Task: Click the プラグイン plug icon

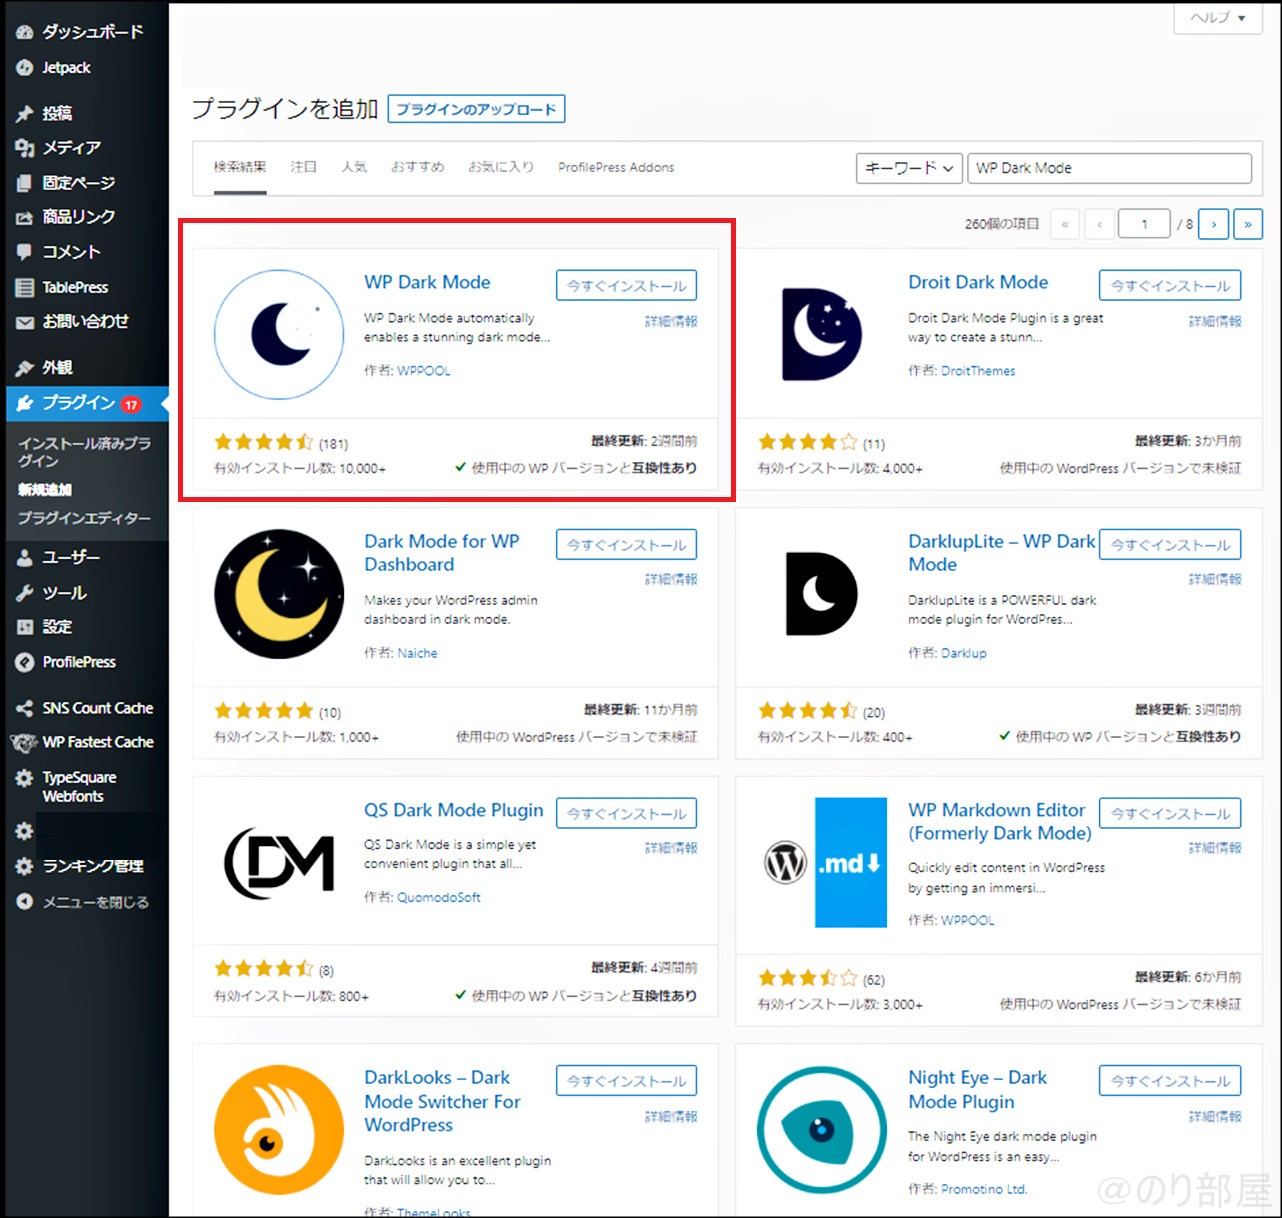Action: [x=25, y=403]
